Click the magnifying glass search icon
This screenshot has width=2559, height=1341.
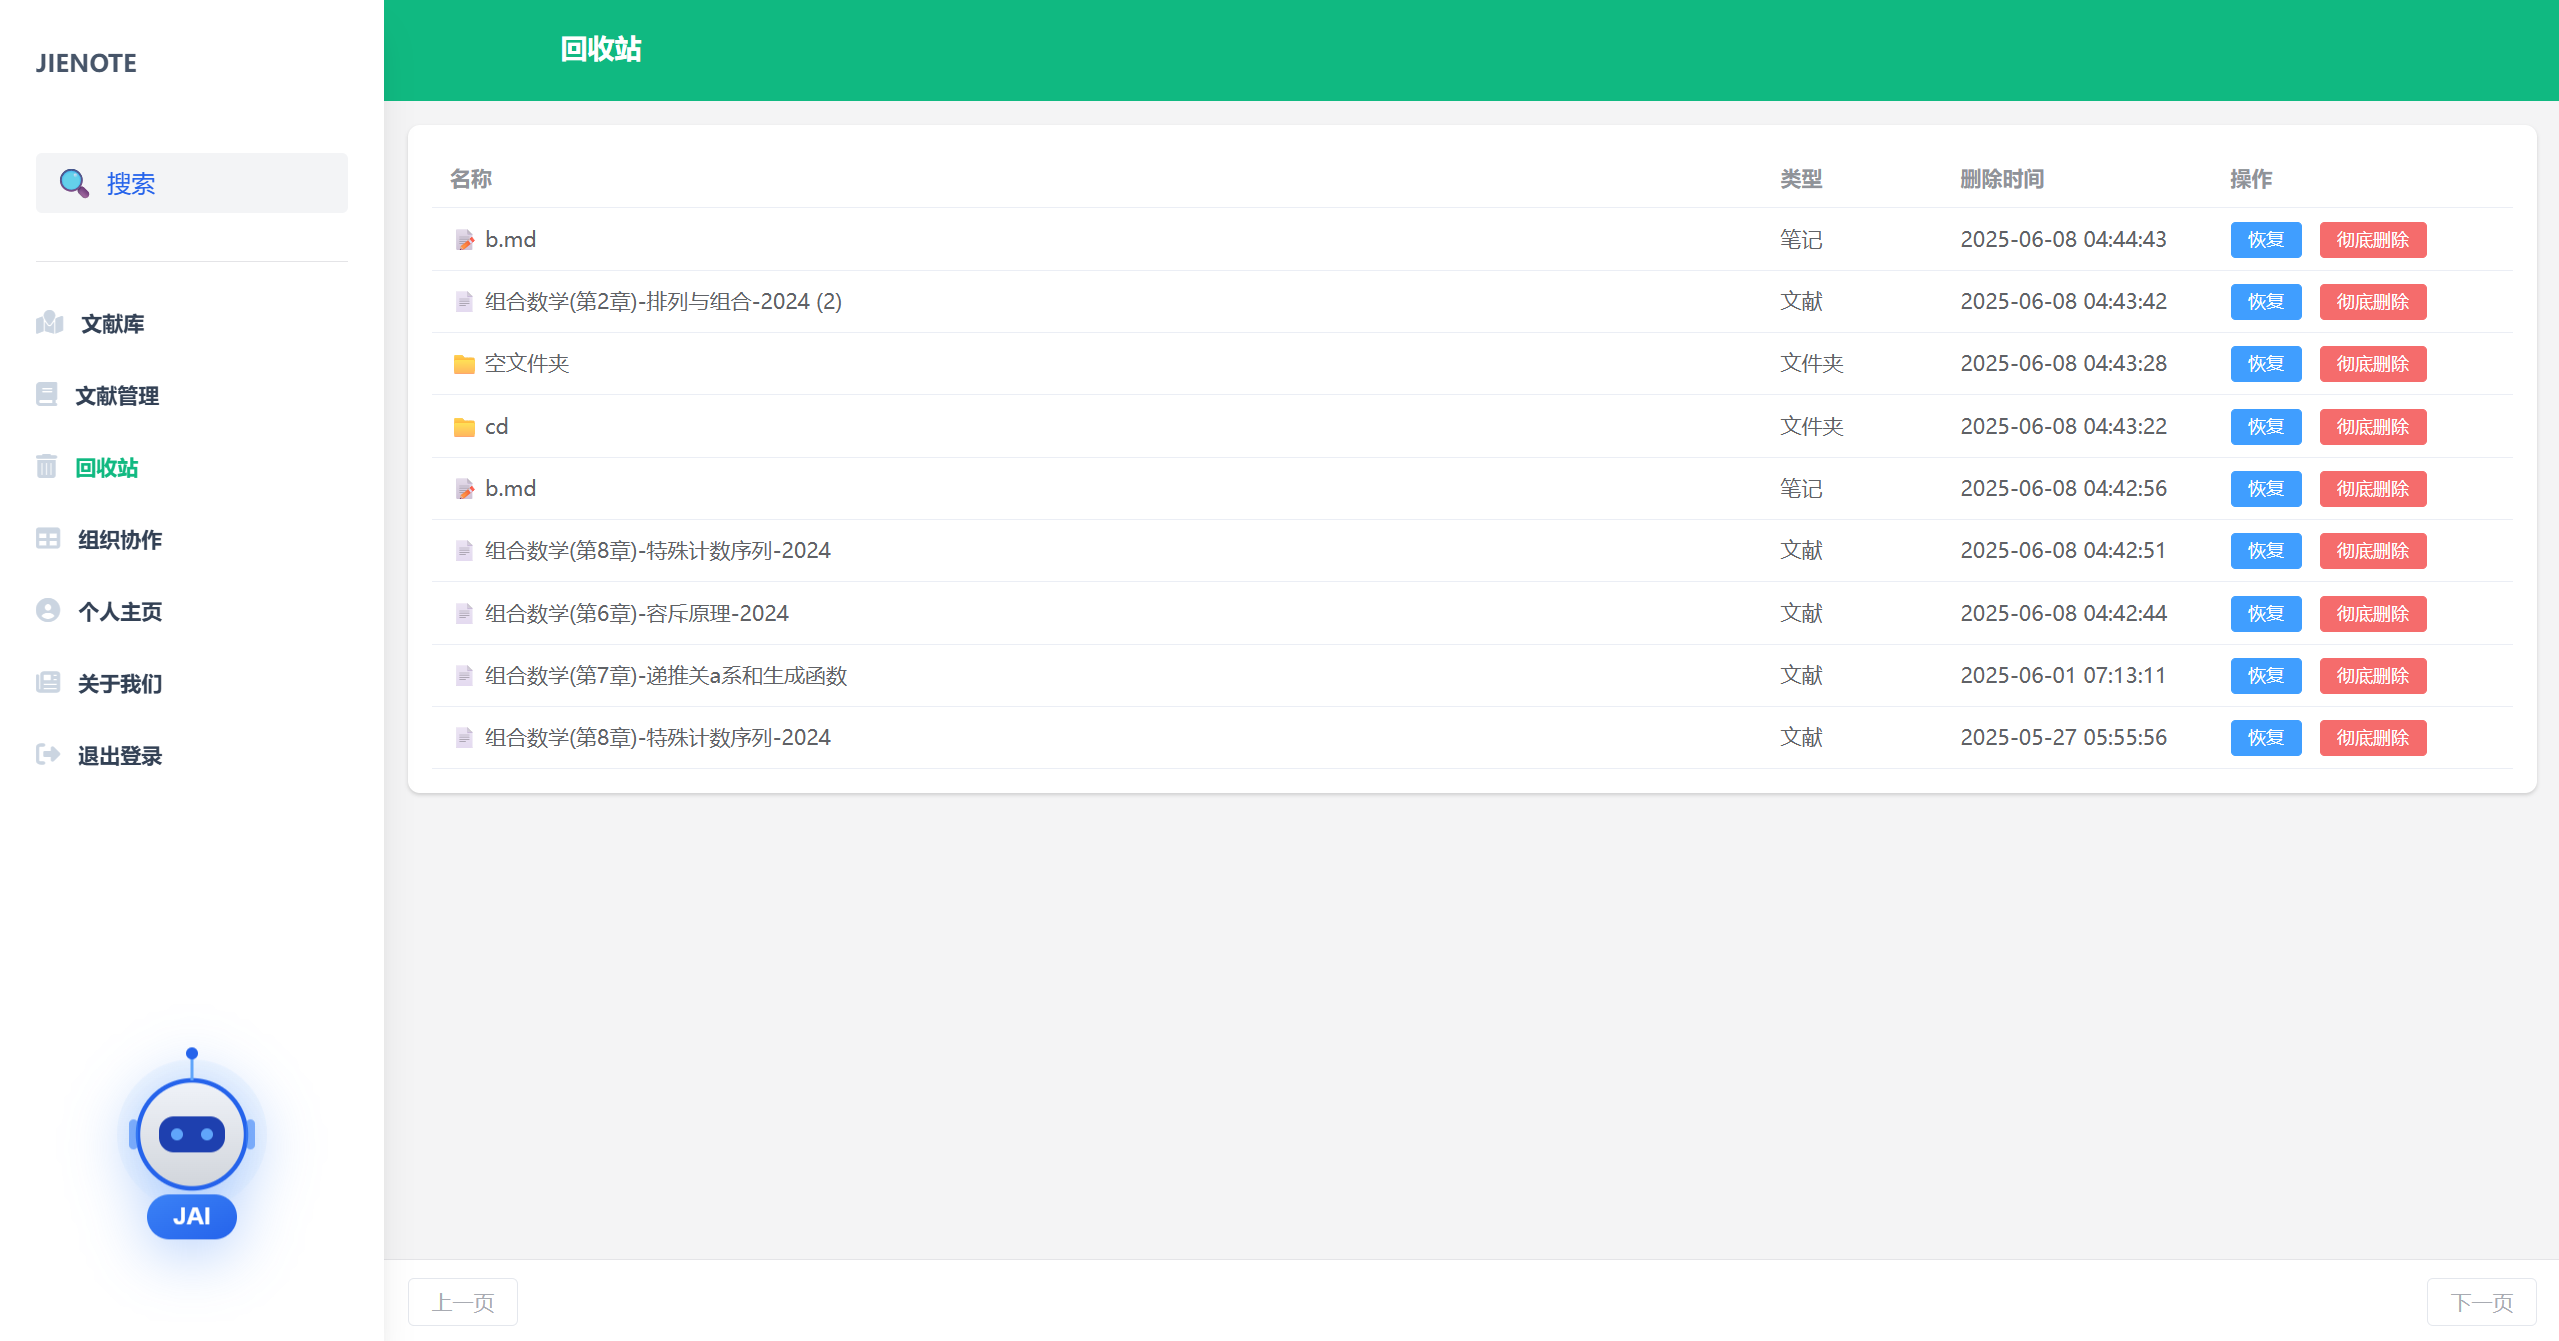(73, 183)
